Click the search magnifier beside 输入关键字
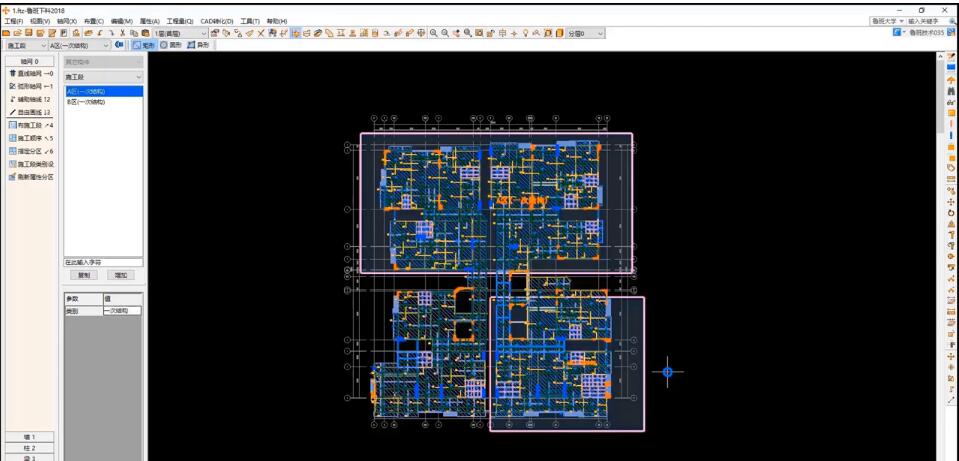The image size is (959, 461). pos(952,21)
